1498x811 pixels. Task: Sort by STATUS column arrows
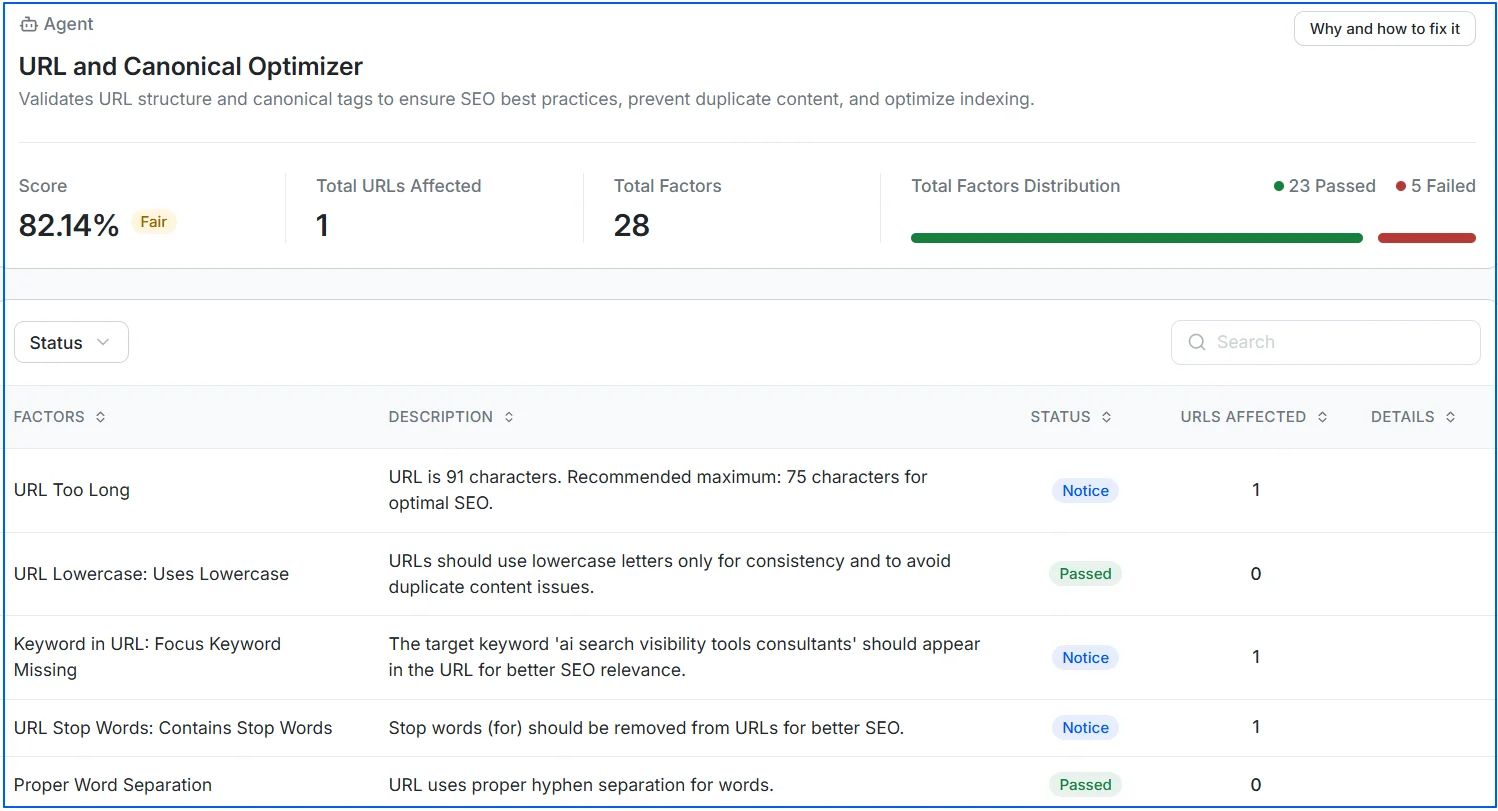click(x=1106, y=417)
